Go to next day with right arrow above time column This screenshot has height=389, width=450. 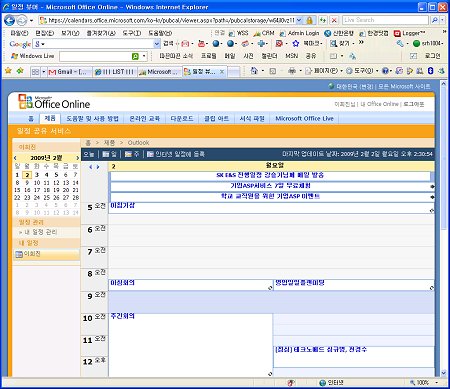click(x=98, y=167)
